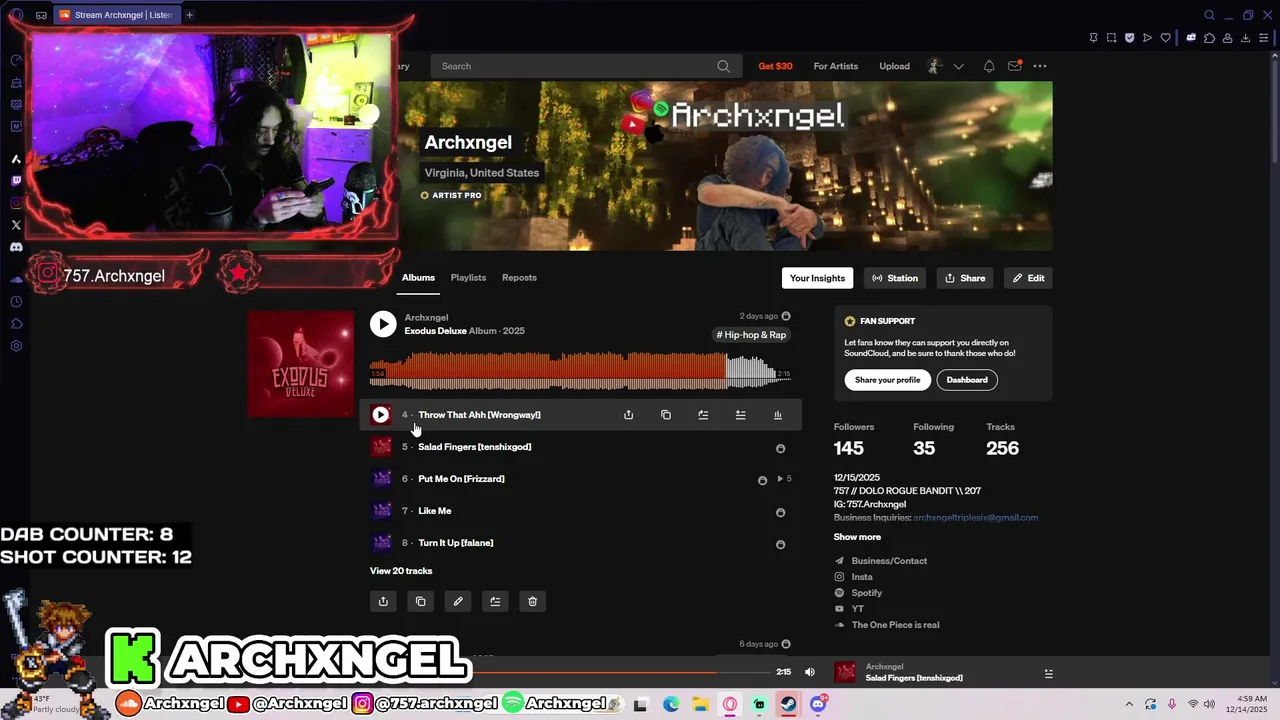1280x720 pixels.
Task: Start Station from profile
Action: pos(894,278)
